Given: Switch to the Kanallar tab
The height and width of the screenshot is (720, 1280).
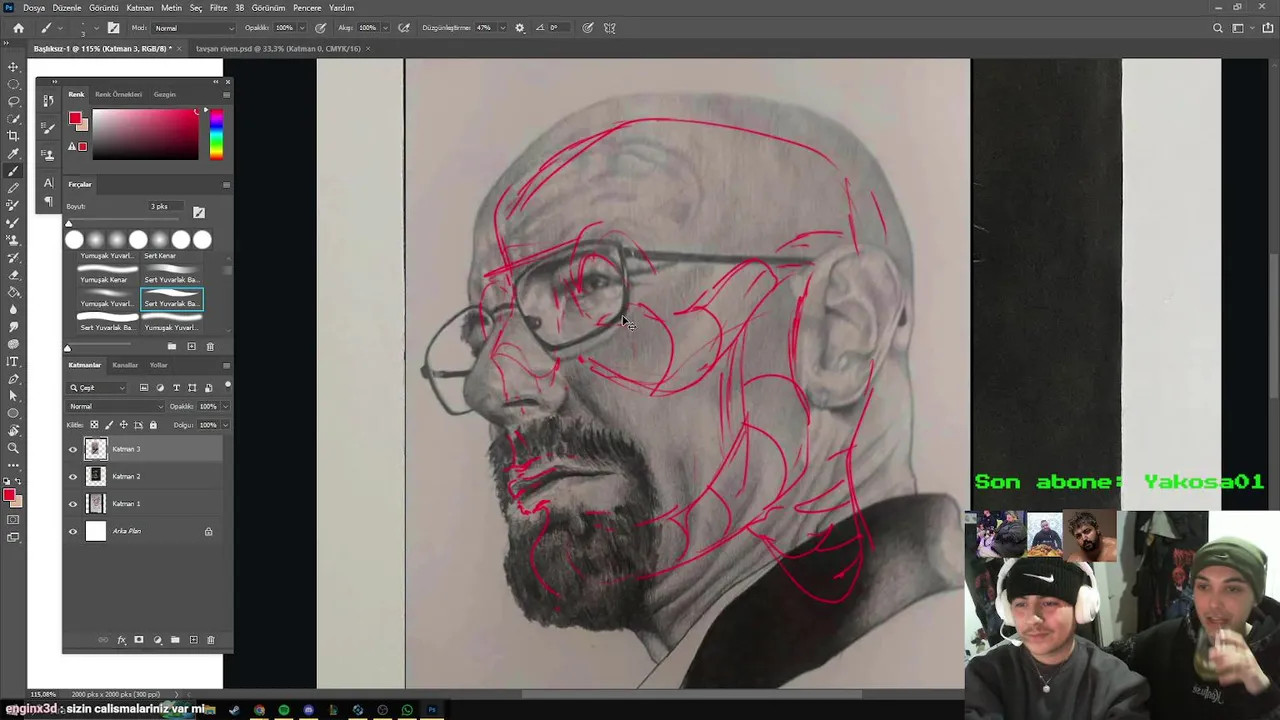Looking at the screenshot, I should 125,365.
